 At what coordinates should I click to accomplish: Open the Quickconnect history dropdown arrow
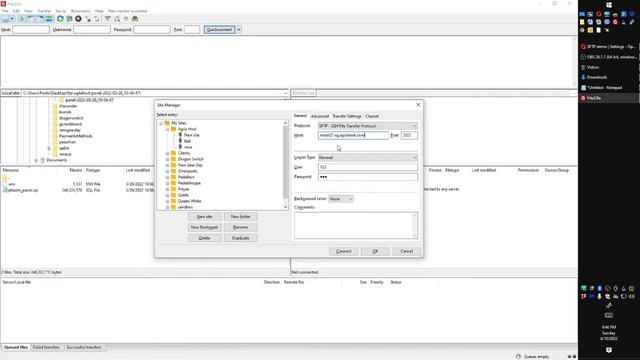tap(239, 29)
